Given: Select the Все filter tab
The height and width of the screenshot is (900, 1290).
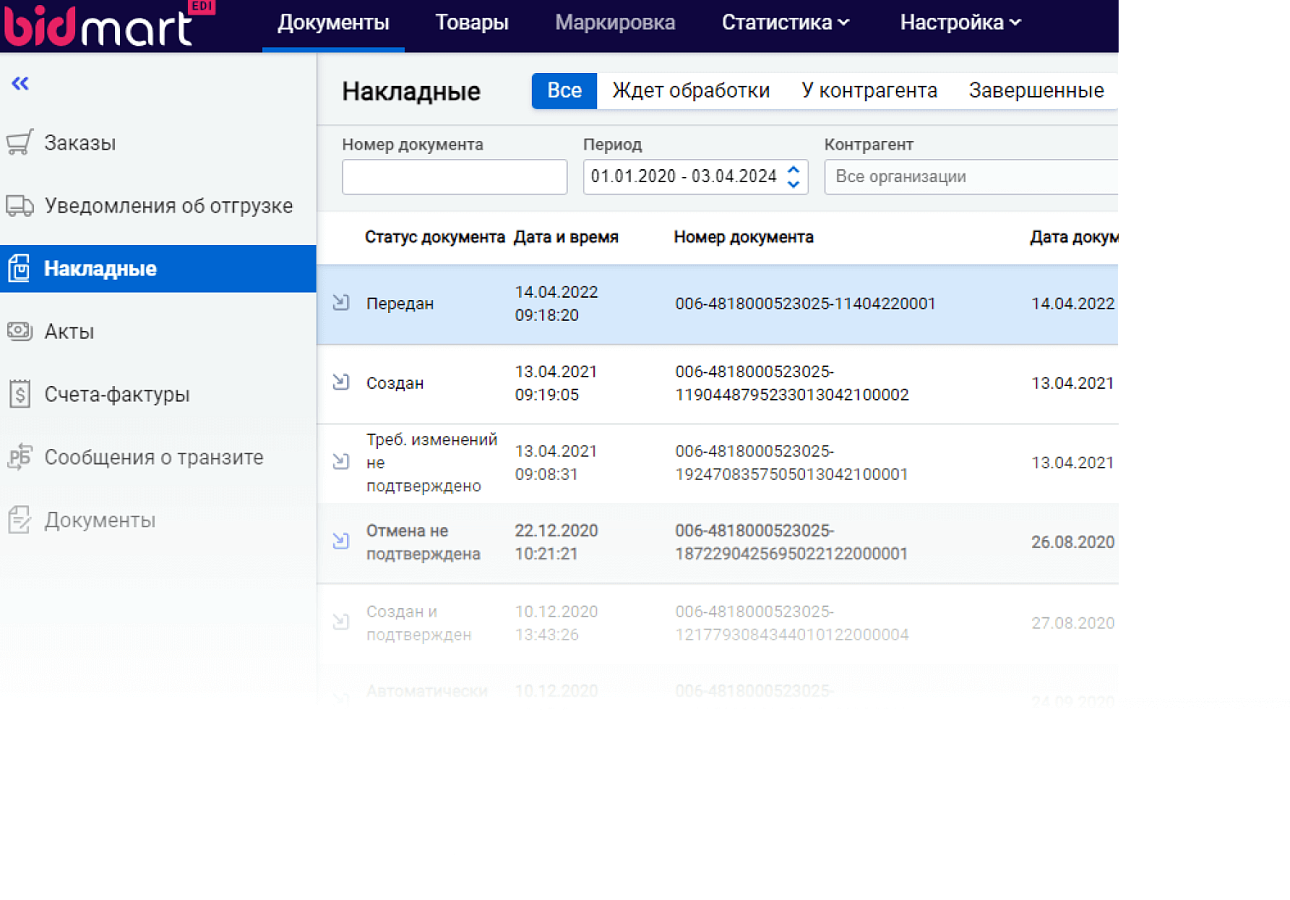Looking at the screenshot, I should click(x=564, y=91).
